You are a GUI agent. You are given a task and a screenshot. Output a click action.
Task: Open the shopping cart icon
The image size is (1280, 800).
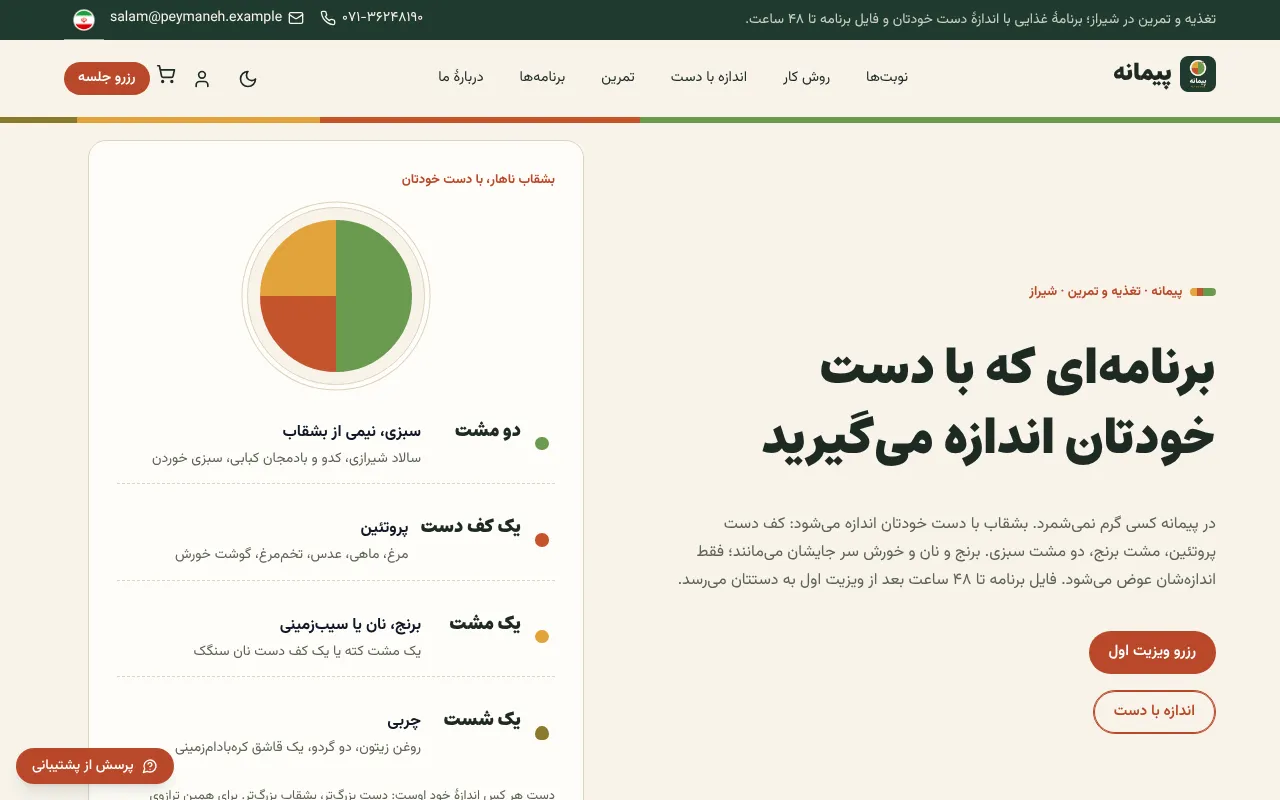[167, 75]
